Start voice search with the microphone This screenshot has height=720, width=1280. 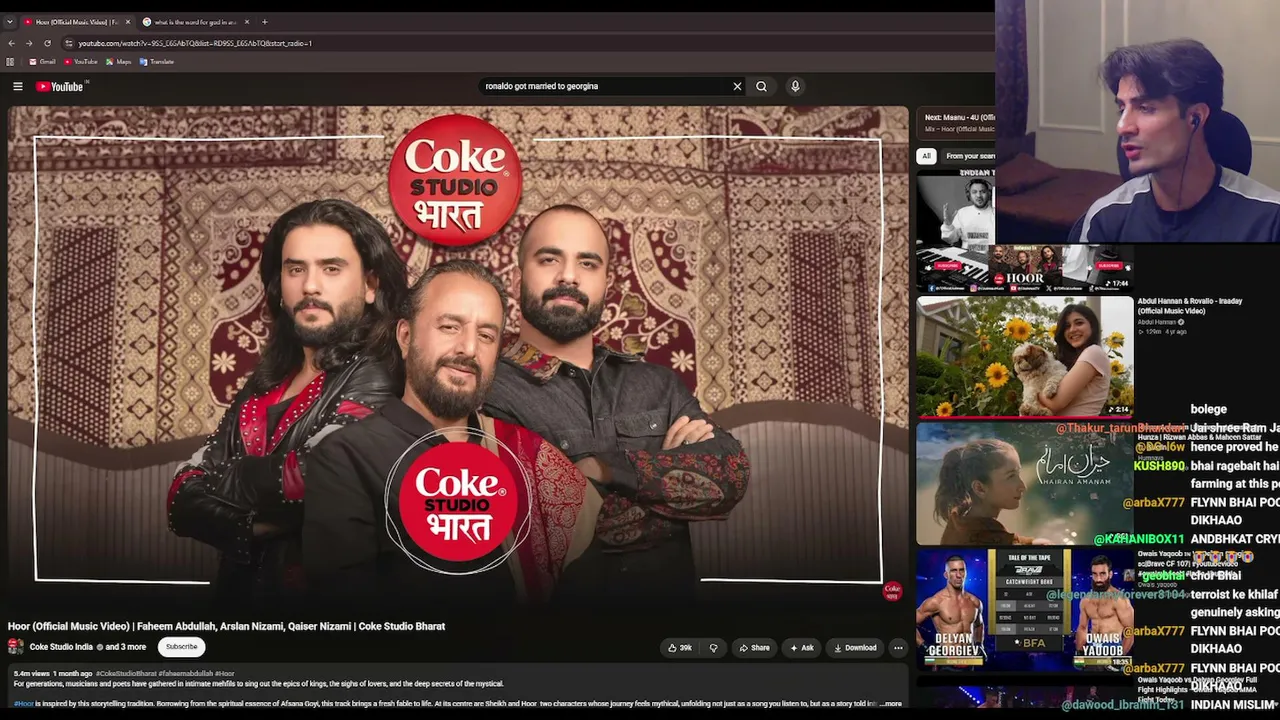pos(795,86)
